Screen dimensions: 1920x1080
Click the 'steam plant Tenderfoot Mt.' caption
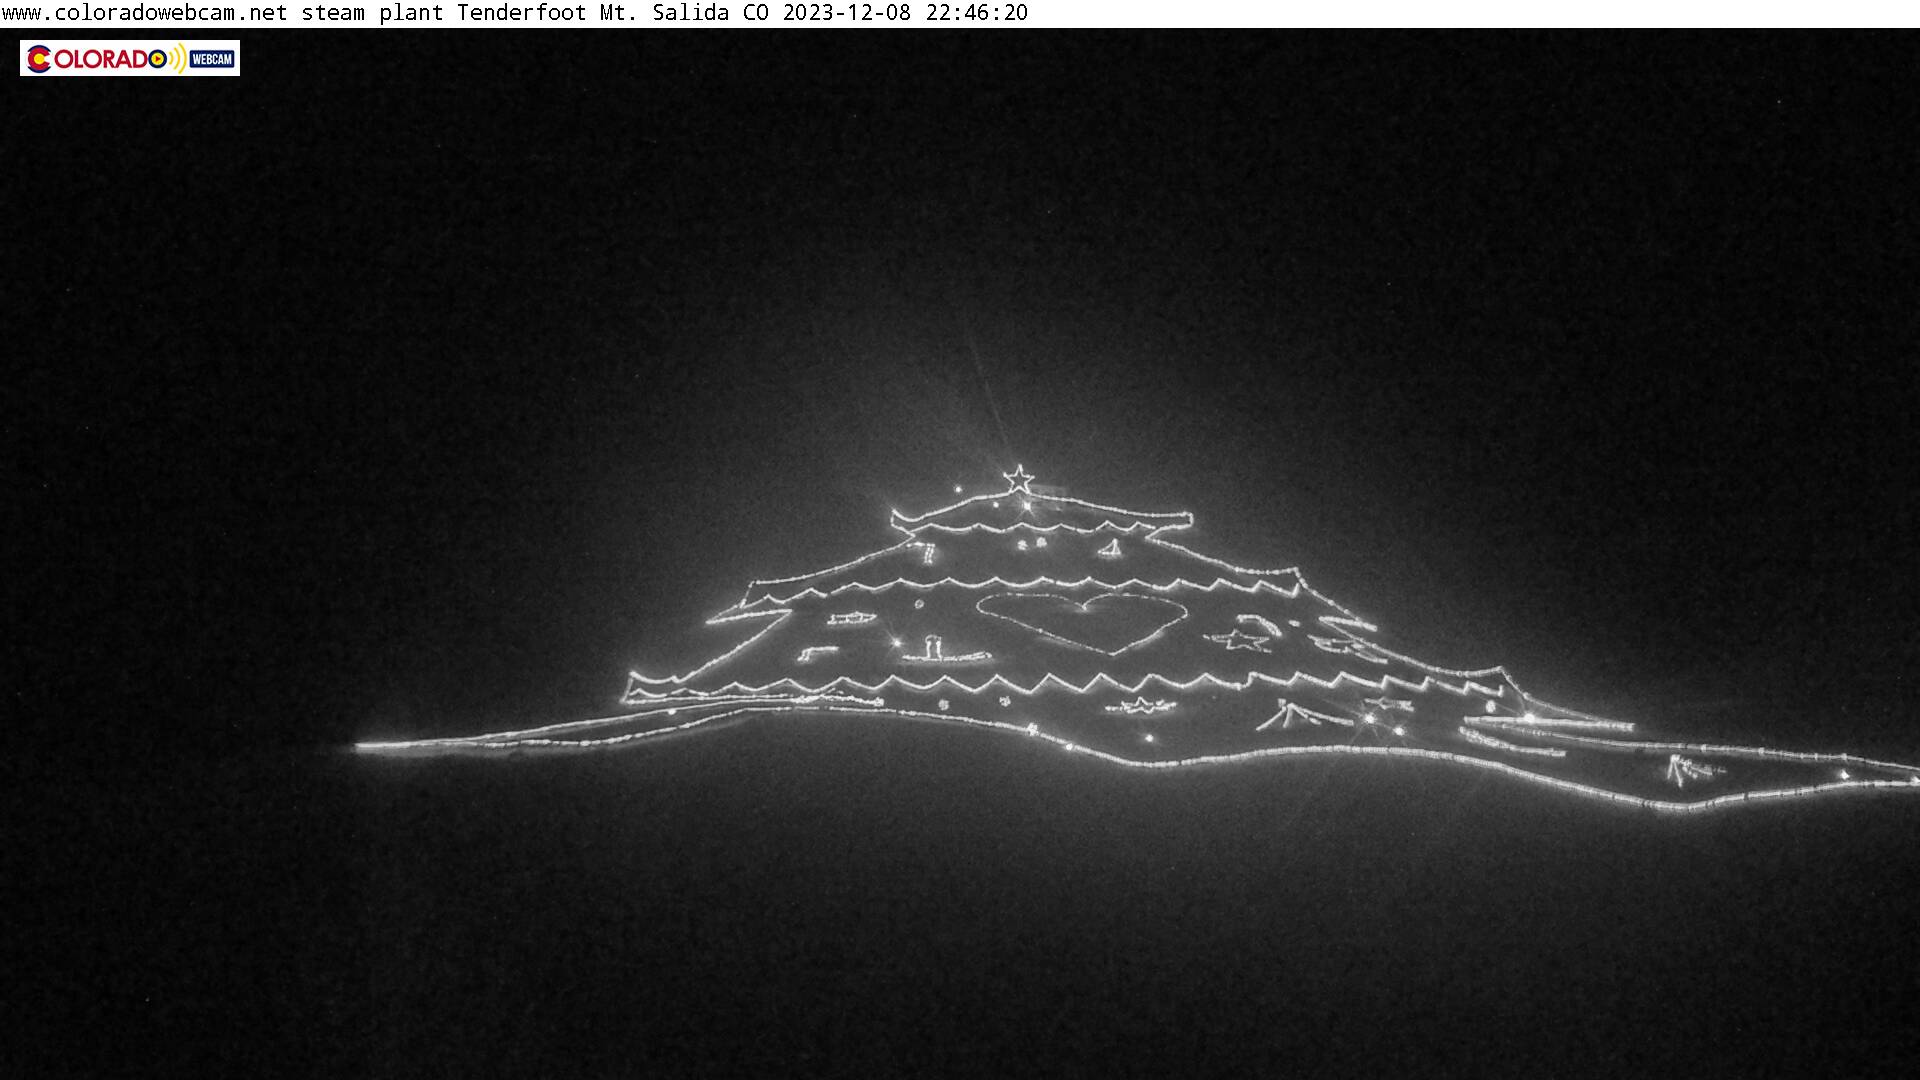469,13
